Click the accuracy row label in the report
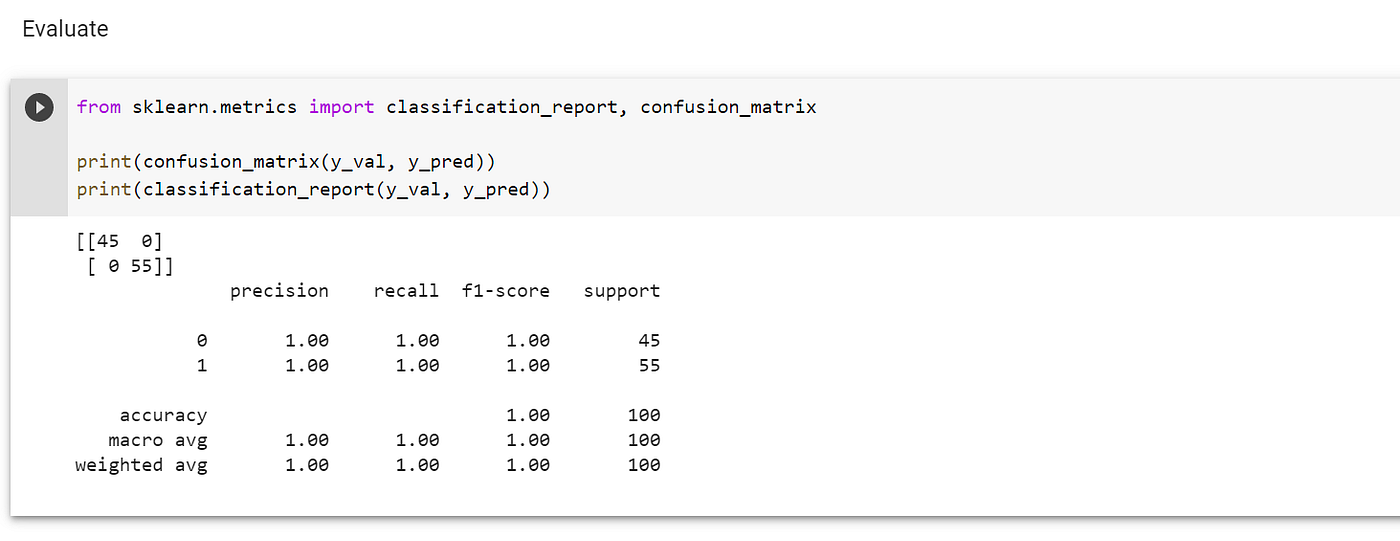This screenshot has height=541, width=1400. tap(163, 415)
